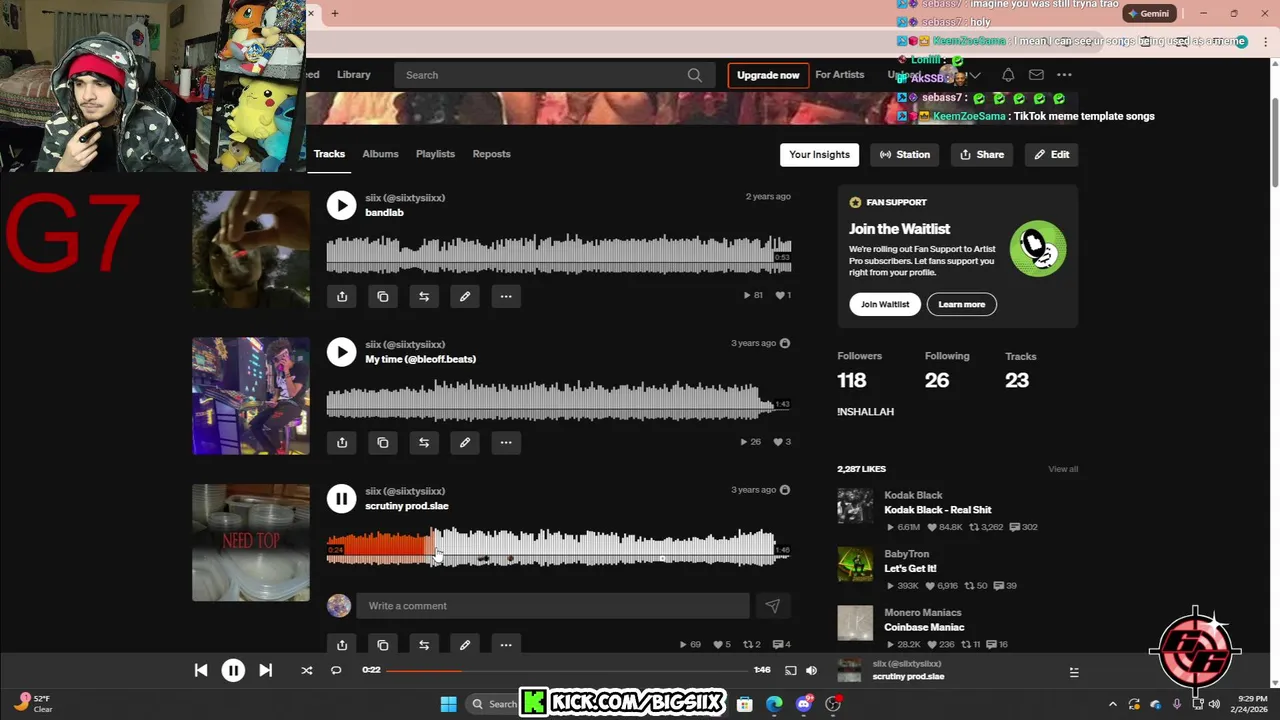Toggle repeat in the player bar
This screenshot has height=720, width=1280.
(x=336, y=671)
